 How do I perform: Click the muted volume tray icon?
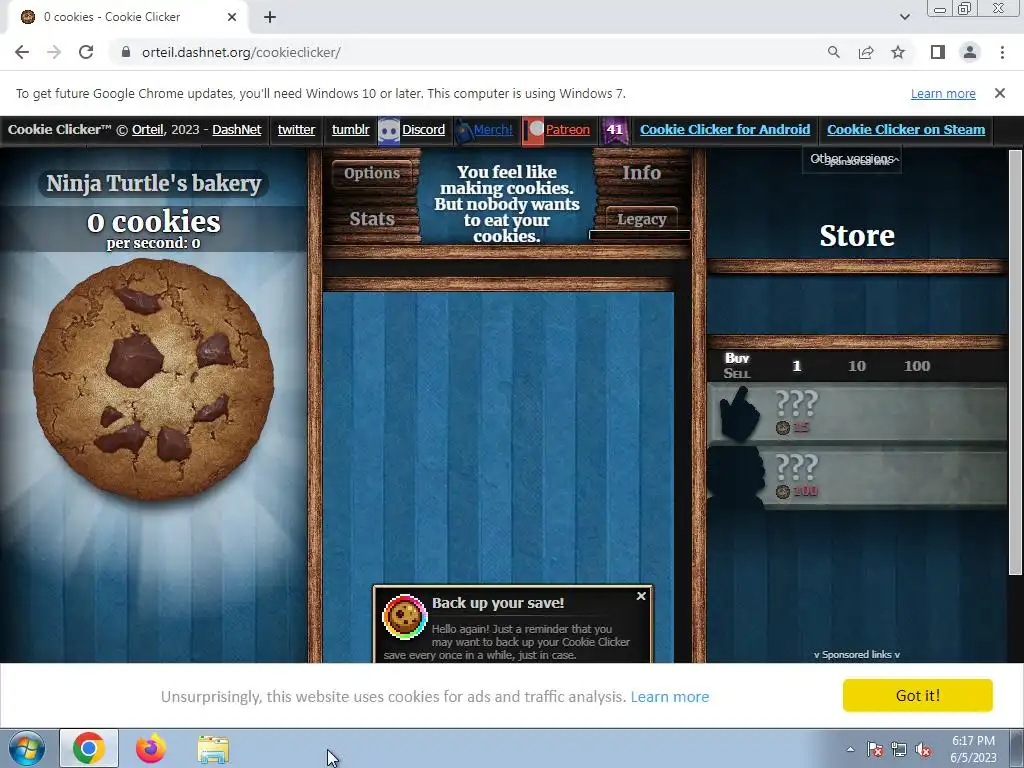tap(923, 749)
